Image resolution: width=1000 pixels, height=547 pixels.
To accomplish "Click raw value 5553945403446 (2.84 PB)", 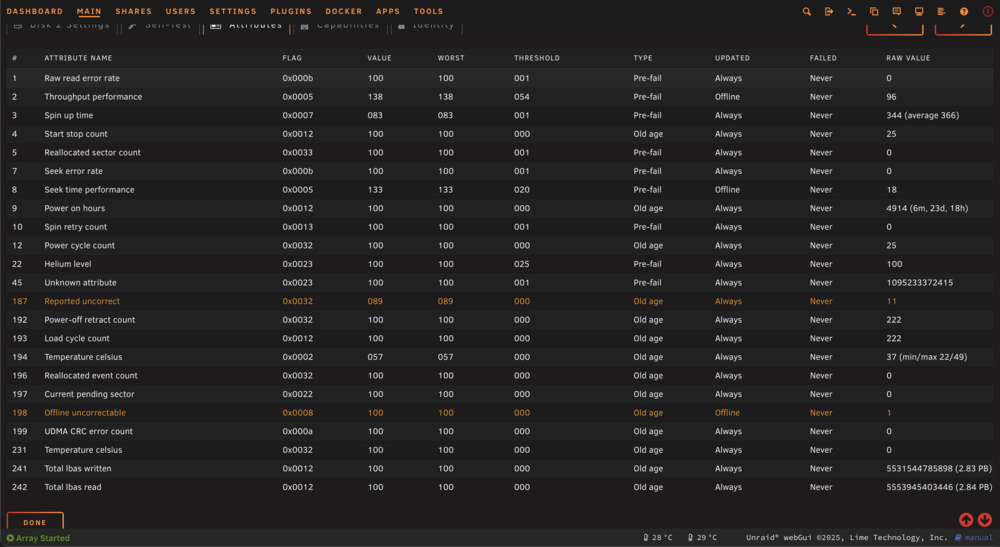I will 939,487.
